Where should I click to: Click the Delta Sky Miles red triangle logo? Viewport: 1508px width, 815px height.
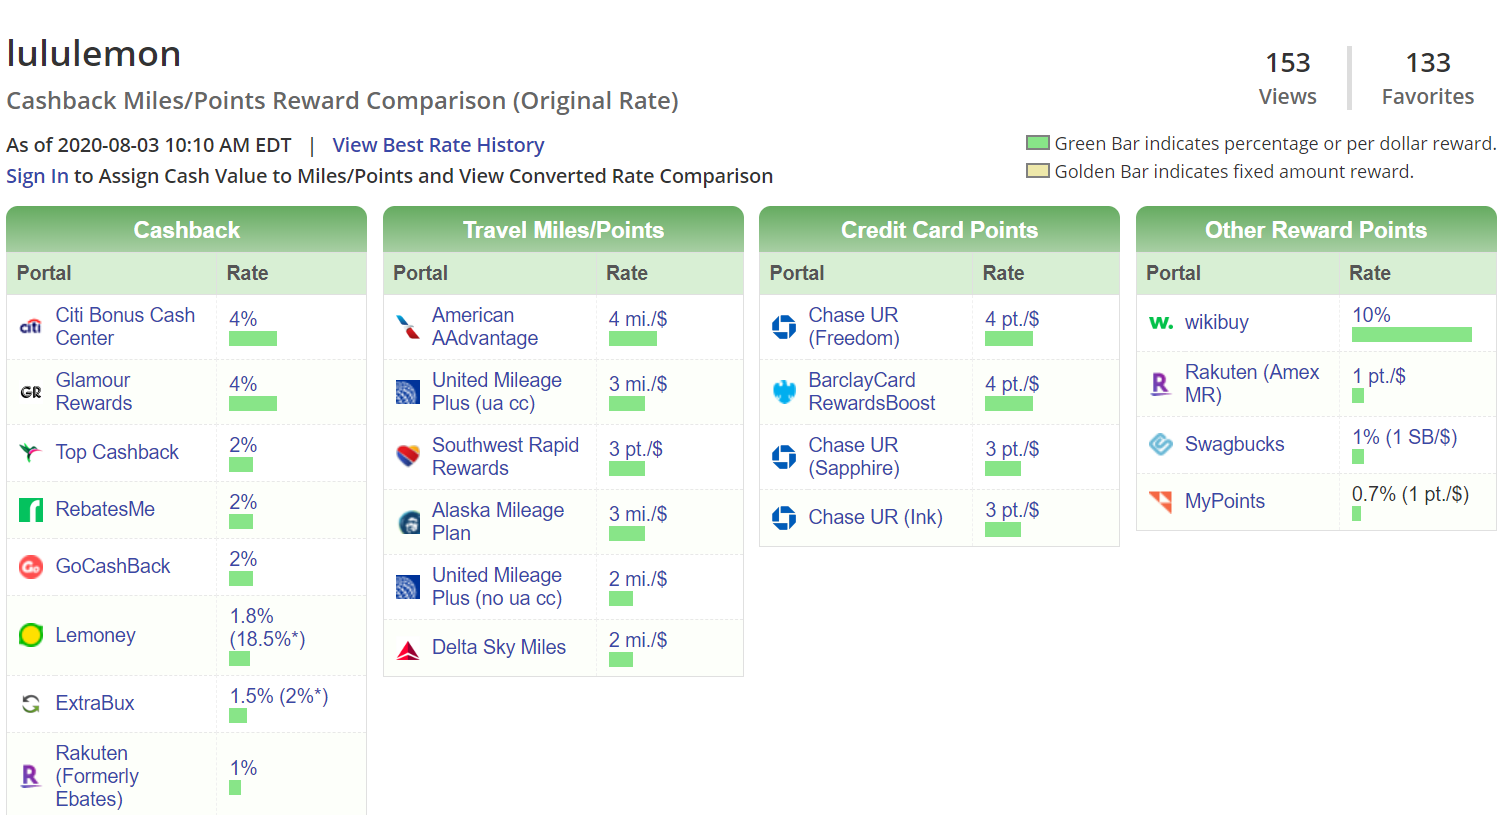point(408,649)
